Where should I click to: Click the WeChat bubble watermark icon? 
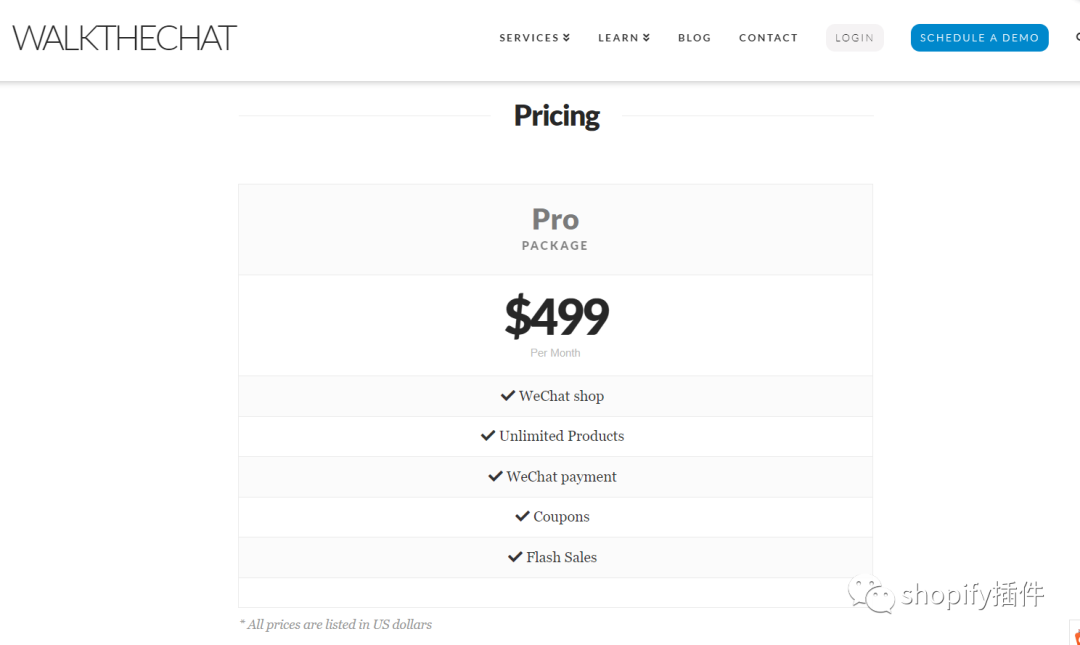tap(872, 594)
